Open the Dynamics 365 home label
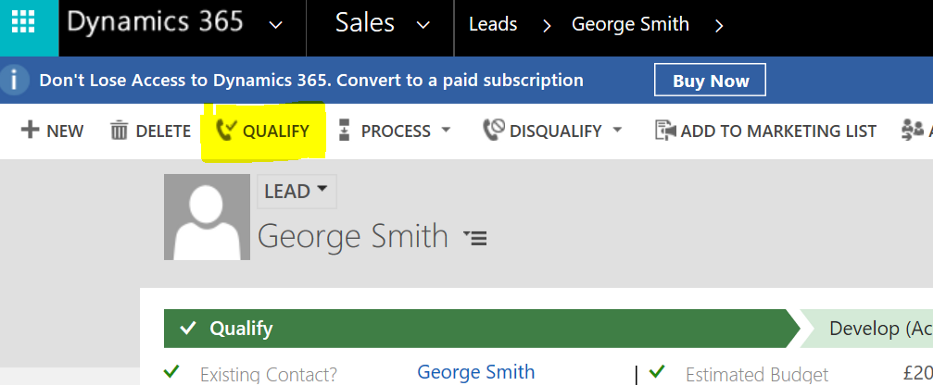This screenshot has width=933, height=385. 155,22
